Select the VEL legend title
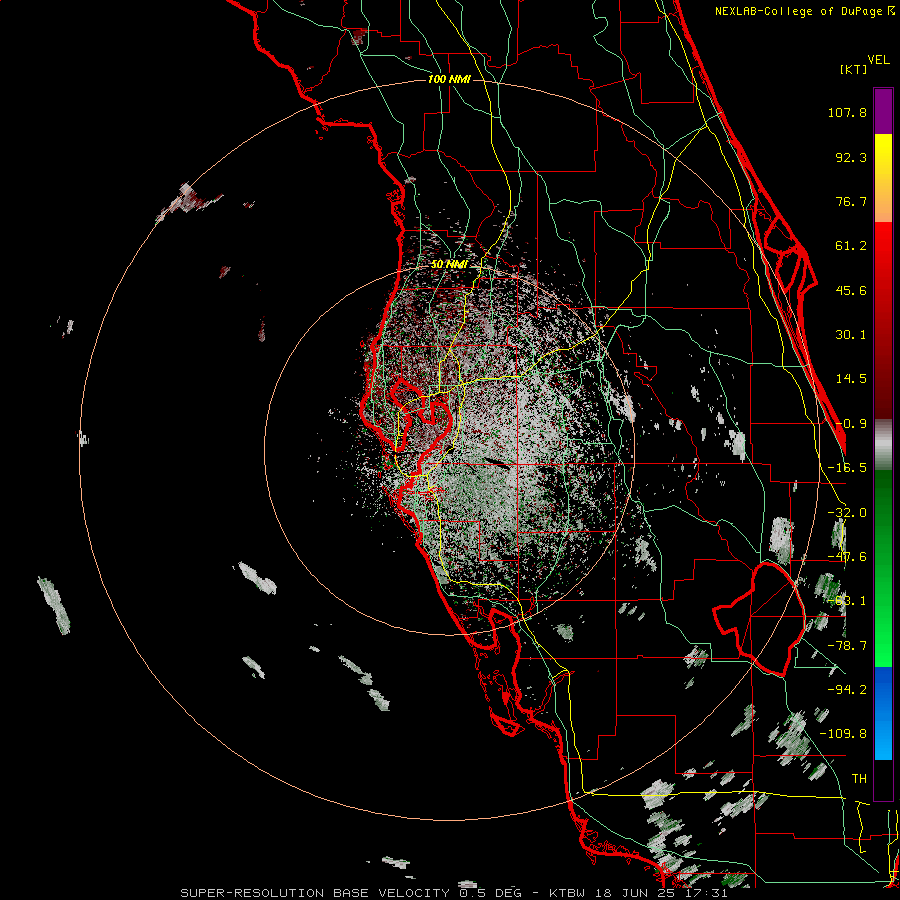The height and width of the screenshot is (900, 900). pos(878,60)
